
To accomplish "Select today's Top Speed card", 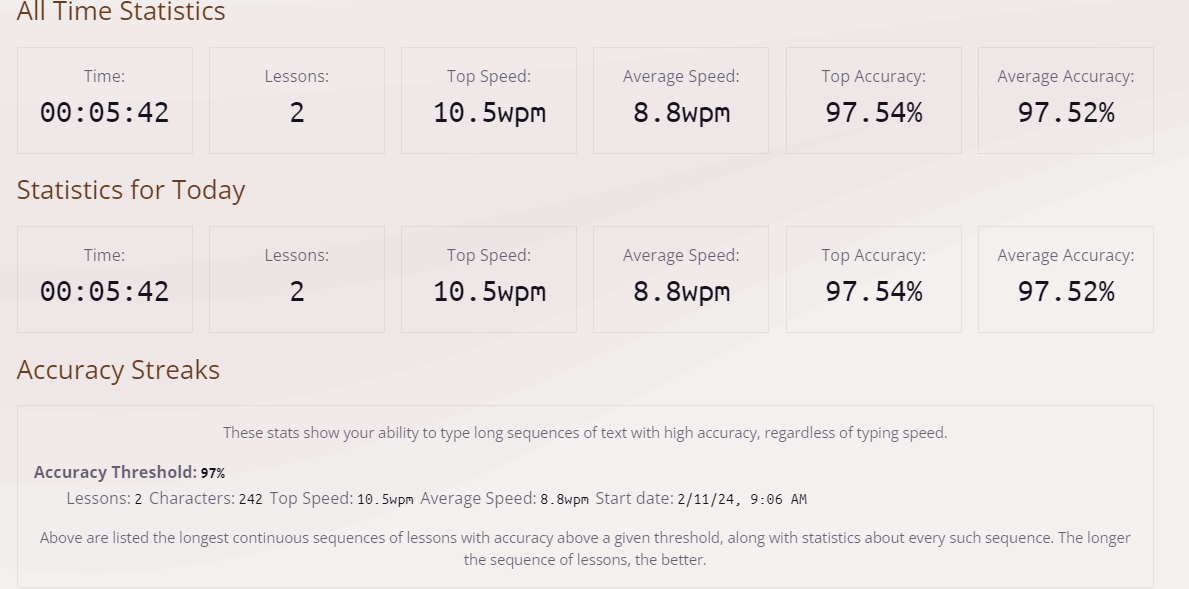I will pos(489,280).
